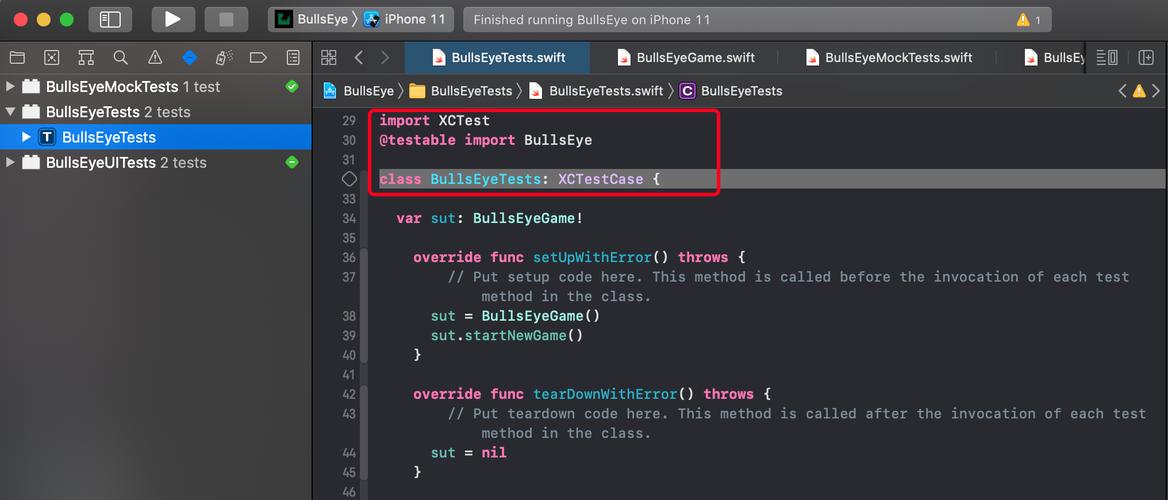Jump to previous issue arrow

tap(1123, 91)
